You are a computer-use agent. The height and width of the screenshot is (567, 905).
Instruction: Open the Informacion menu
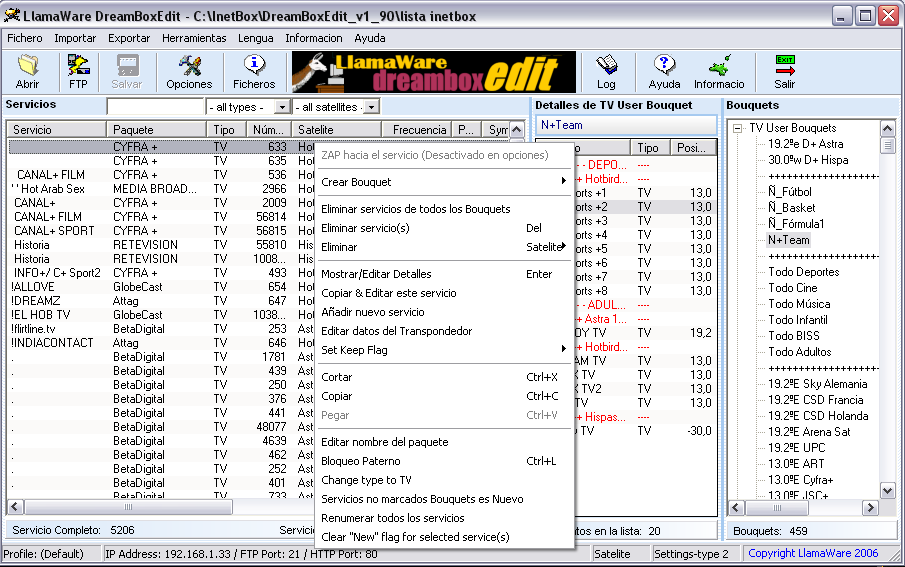click(313, 38)
